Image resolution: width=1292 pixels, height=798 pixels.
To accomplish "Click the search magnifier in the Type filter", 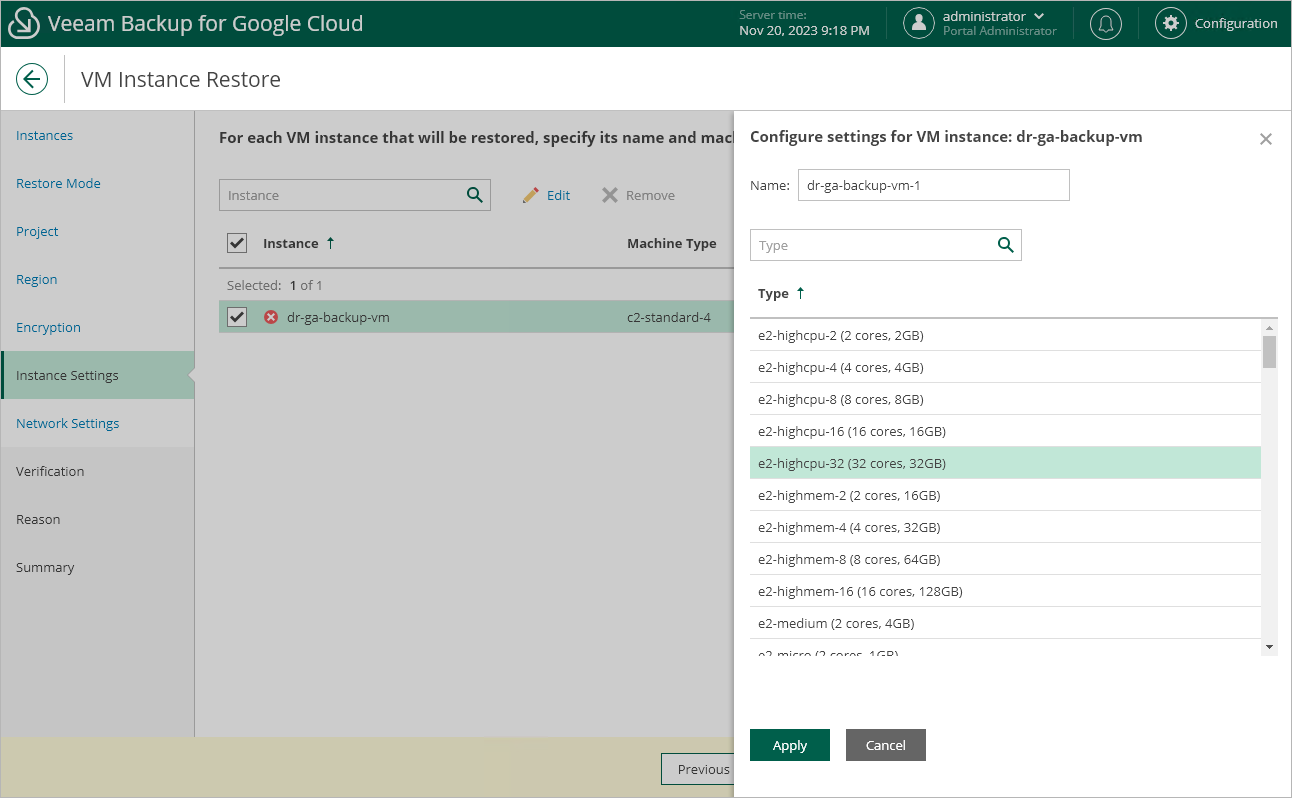I will [1005, 244].
